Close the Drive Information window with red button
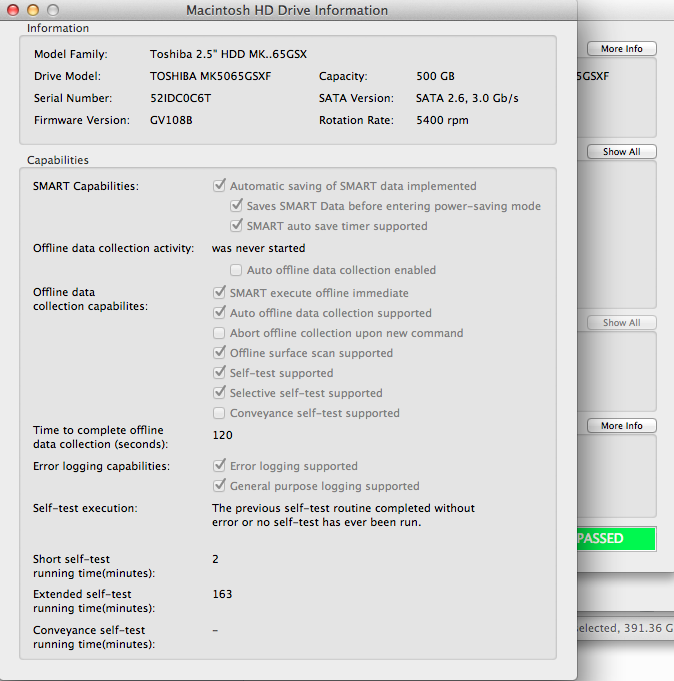 point(13,10)
